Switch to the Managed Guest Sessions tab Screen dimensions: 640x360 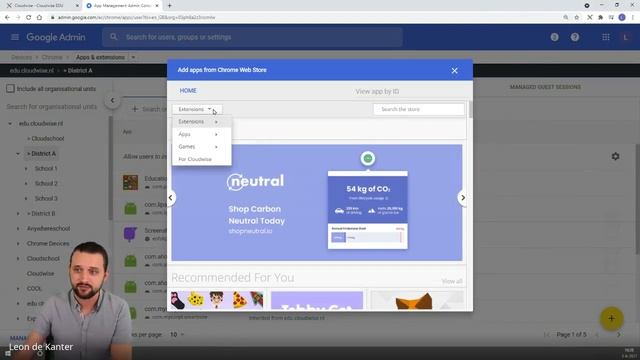tap(545, 87)
